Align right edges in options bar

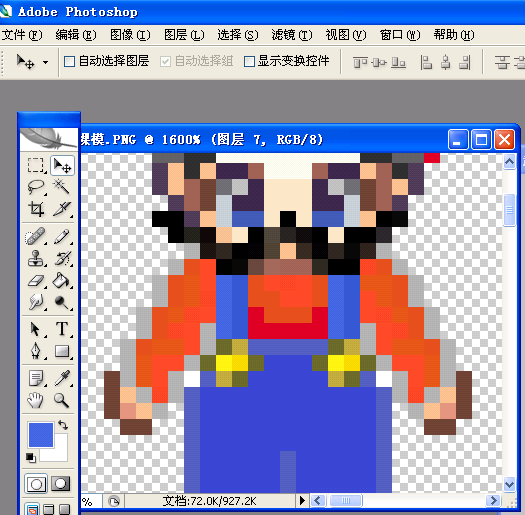click(x=465, y=62)
